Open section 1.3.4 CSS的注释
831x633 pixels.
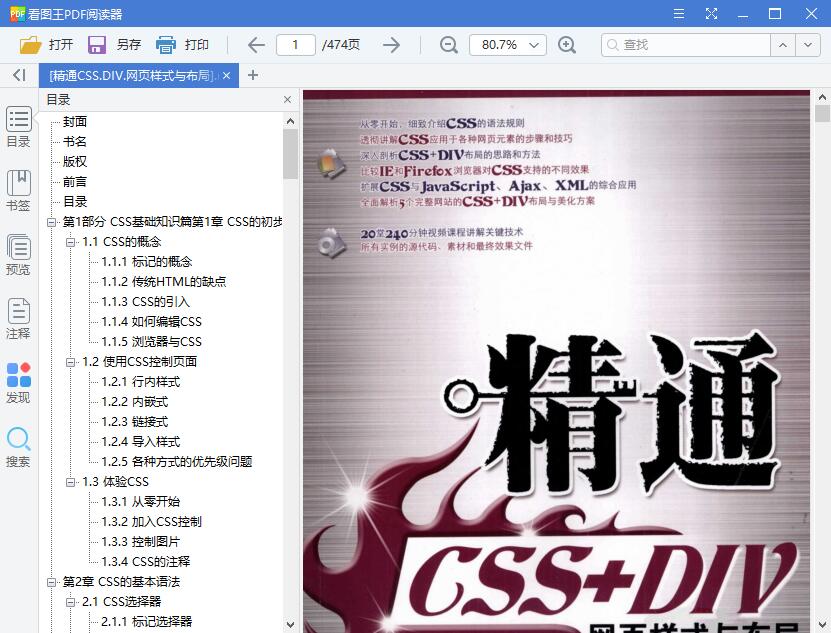[146, 561]
